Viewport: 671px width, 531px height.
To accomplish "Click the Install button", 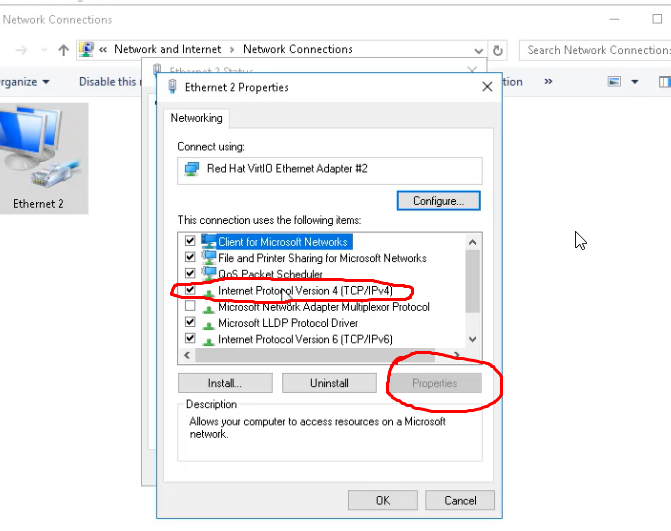I will [x=225, y=383].
